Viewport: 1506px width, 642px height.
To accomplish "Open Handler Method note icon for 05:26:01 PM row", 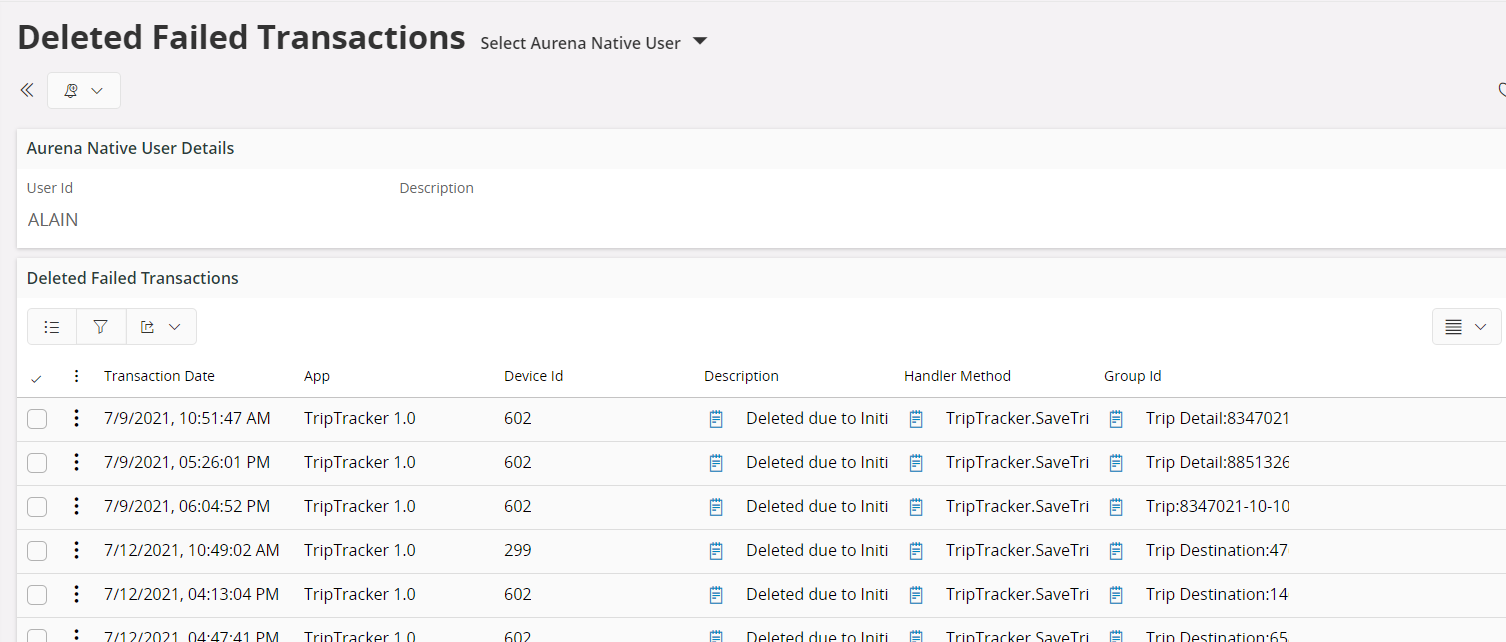I will tap(916, 463).
